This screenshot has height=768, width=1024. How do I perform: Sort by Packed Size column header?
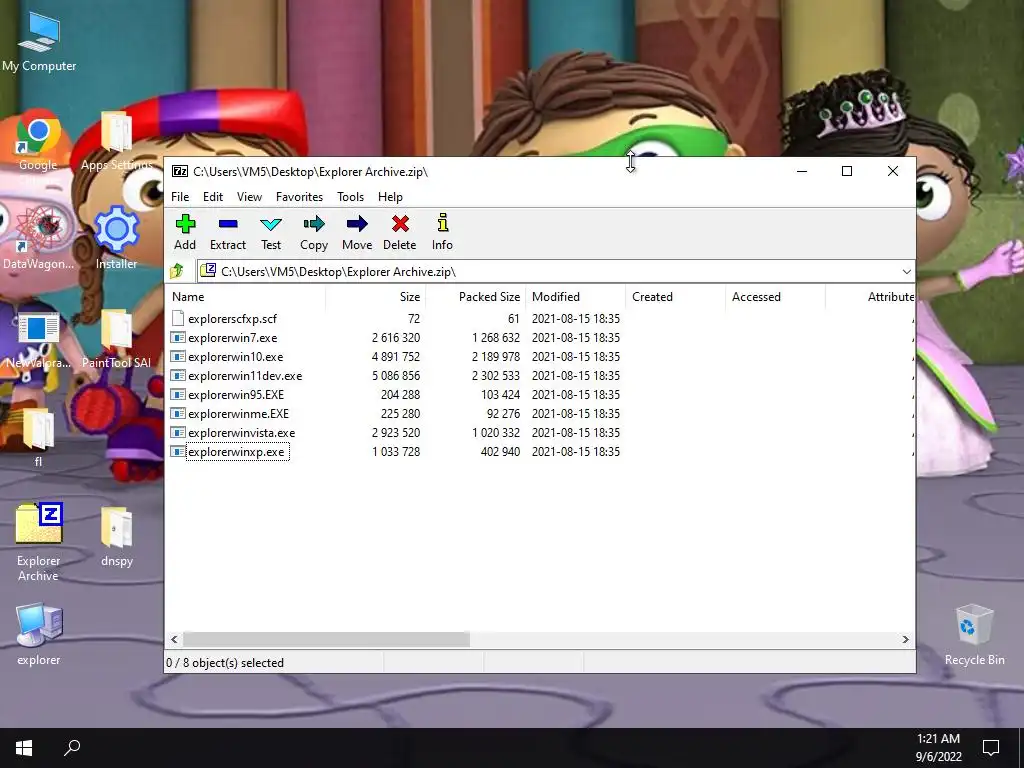pyautogui.click(x=475, y=296)
